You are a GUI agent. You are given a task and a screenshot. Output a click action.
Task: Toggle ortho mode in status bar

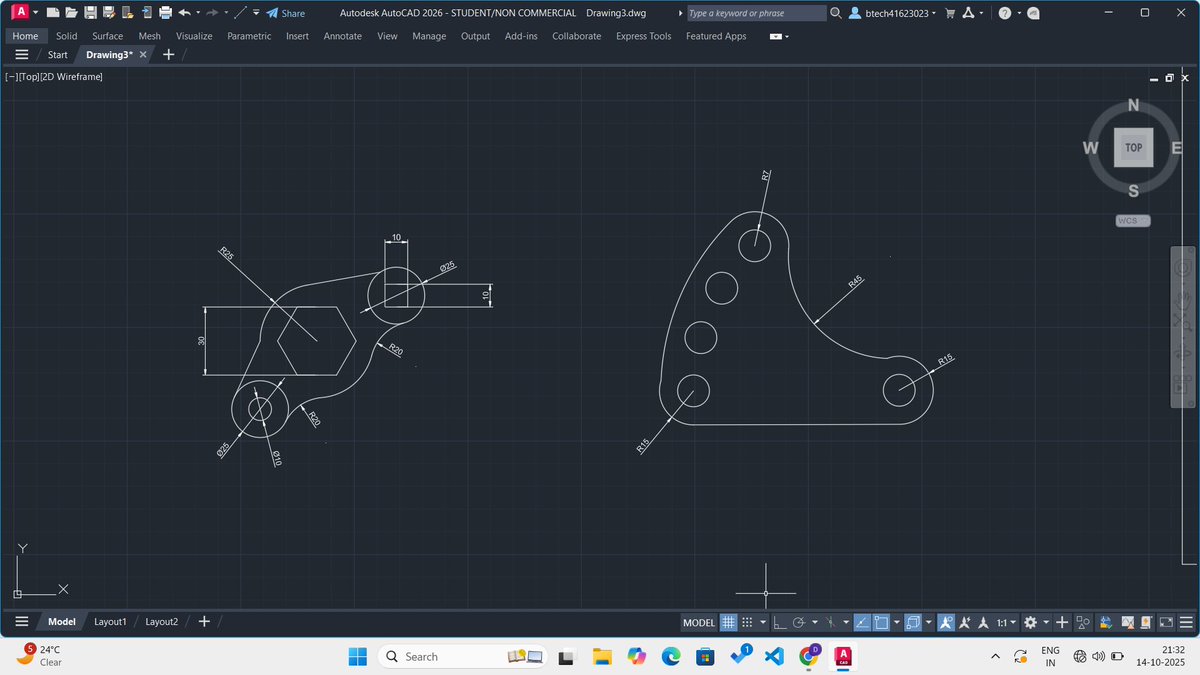tap(780, 622)
